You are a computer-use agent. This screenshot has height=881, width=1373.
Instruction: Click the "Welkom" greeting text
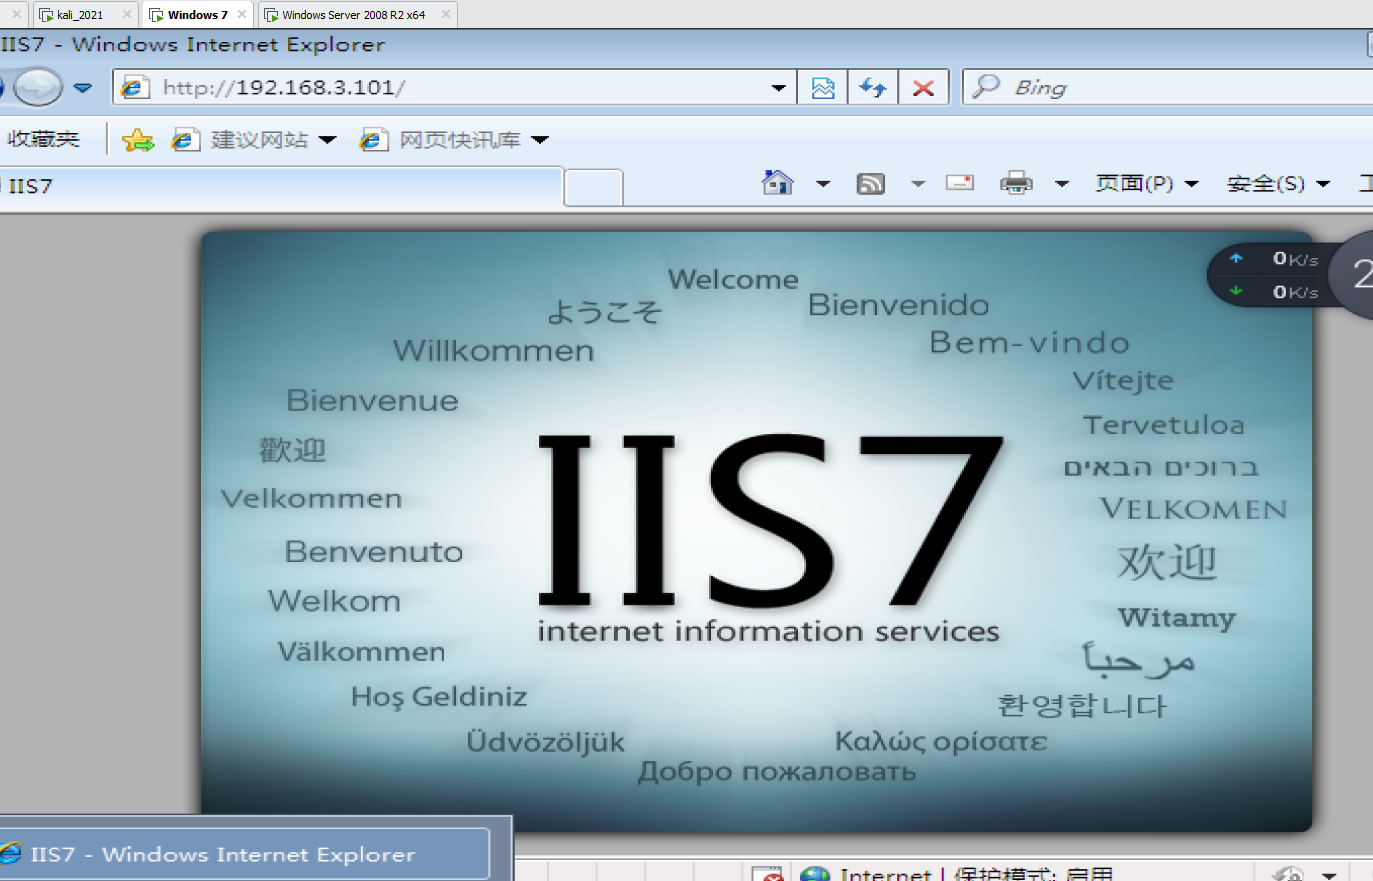point(334,601)
